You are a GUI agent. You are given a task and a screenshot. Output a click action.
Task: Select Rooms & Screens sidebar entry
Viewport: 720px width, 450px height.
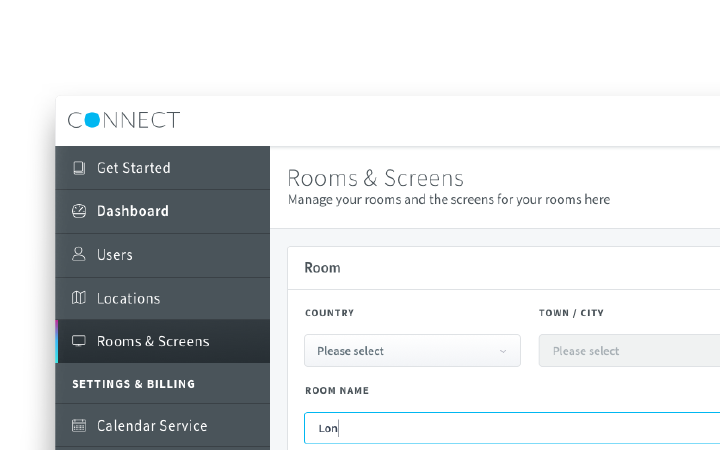163,341
